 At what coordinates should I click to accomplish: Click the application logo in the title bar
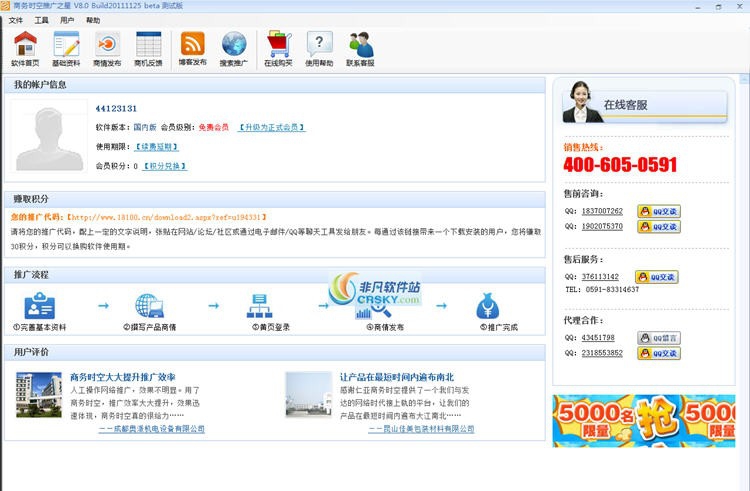tap(5, 6)
